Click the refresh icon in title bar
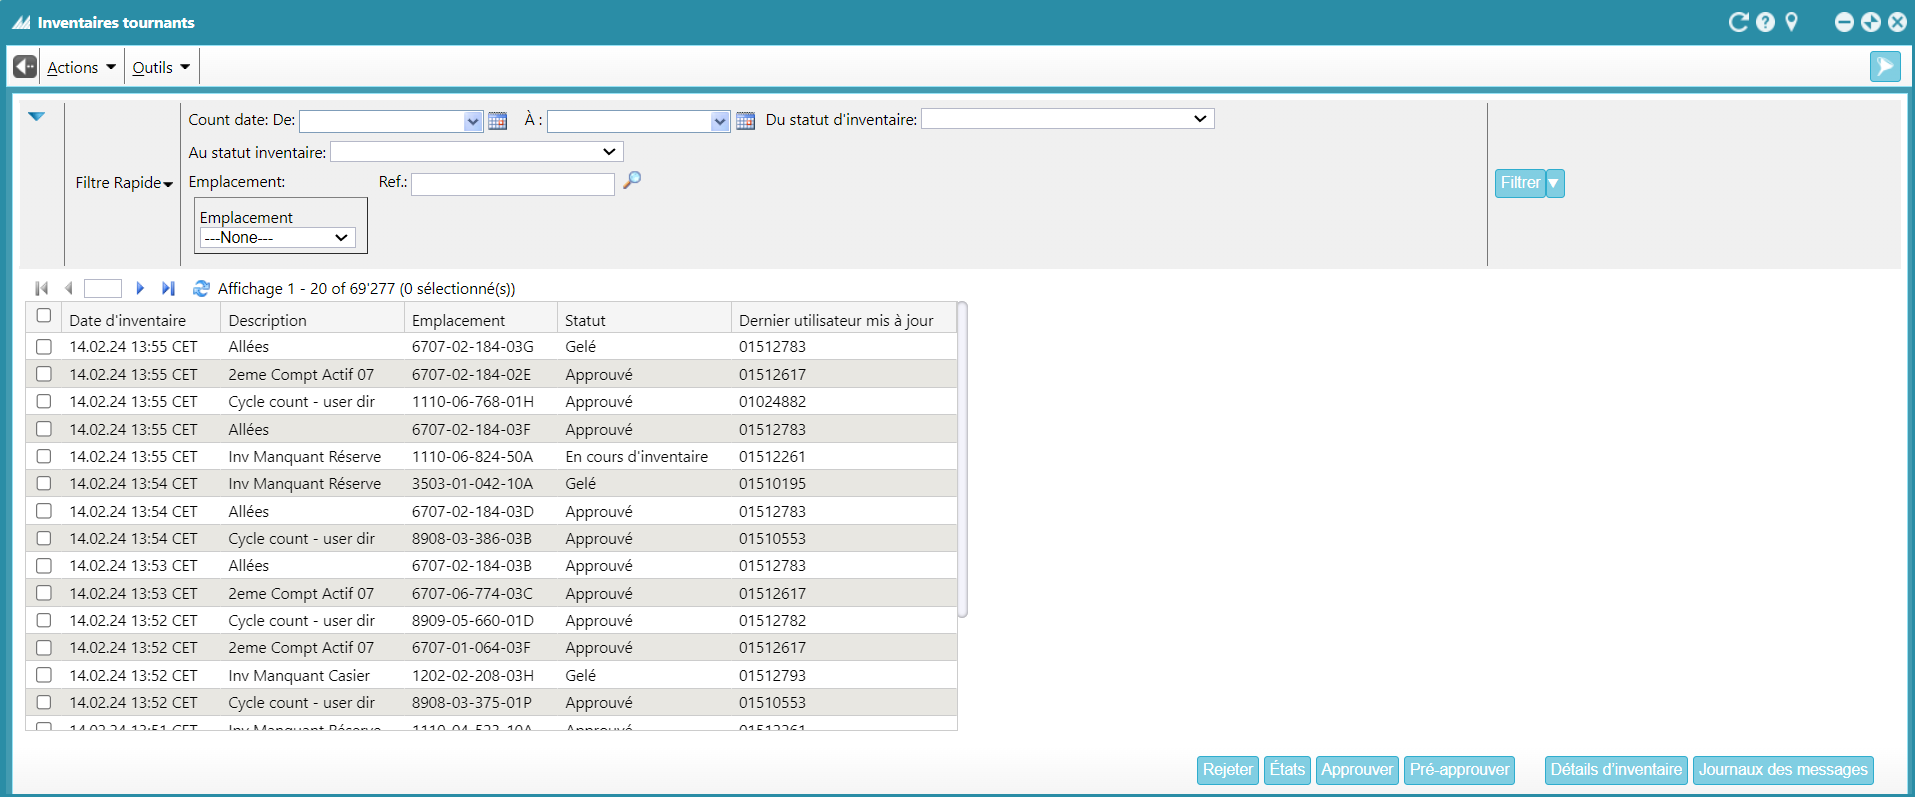 pyautogui.click(x=1738, y=22)
